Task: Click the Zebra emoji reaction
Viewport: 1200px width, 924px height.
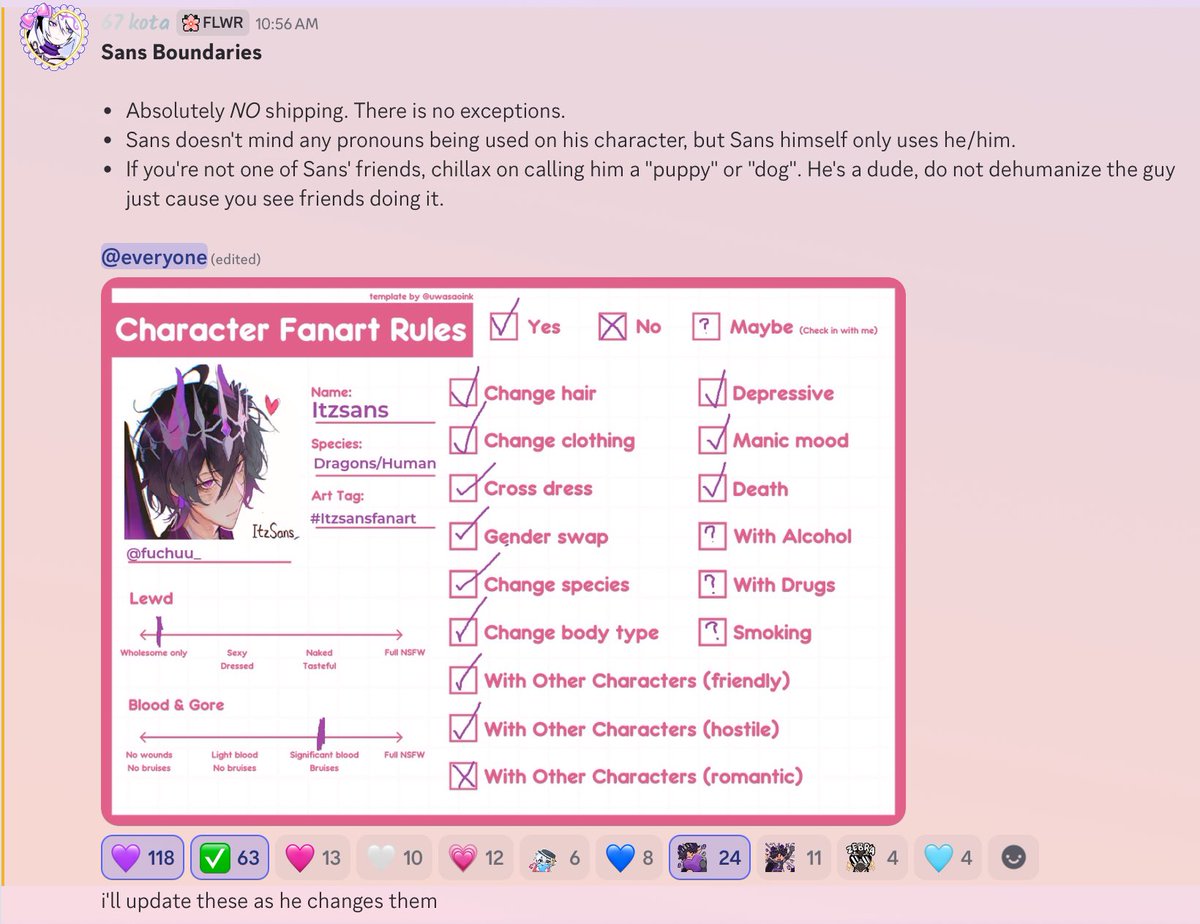Action: tap(871, 857)
